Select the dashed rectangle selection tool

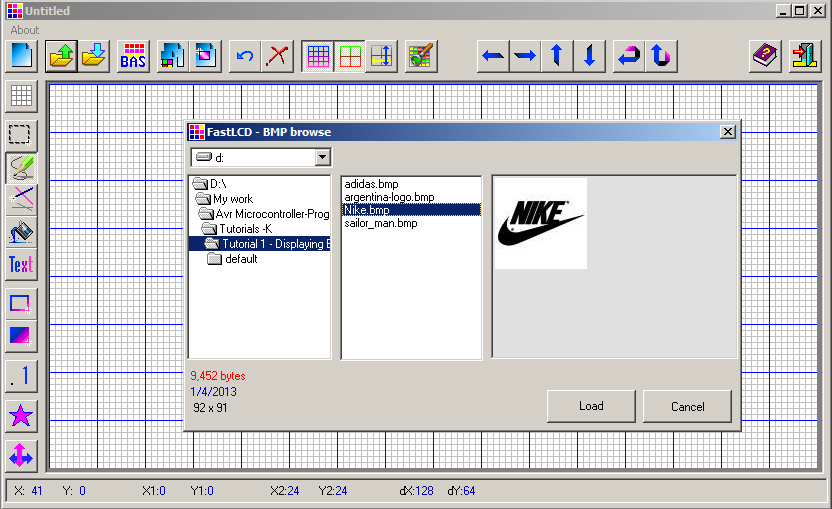tap(21, 135)
